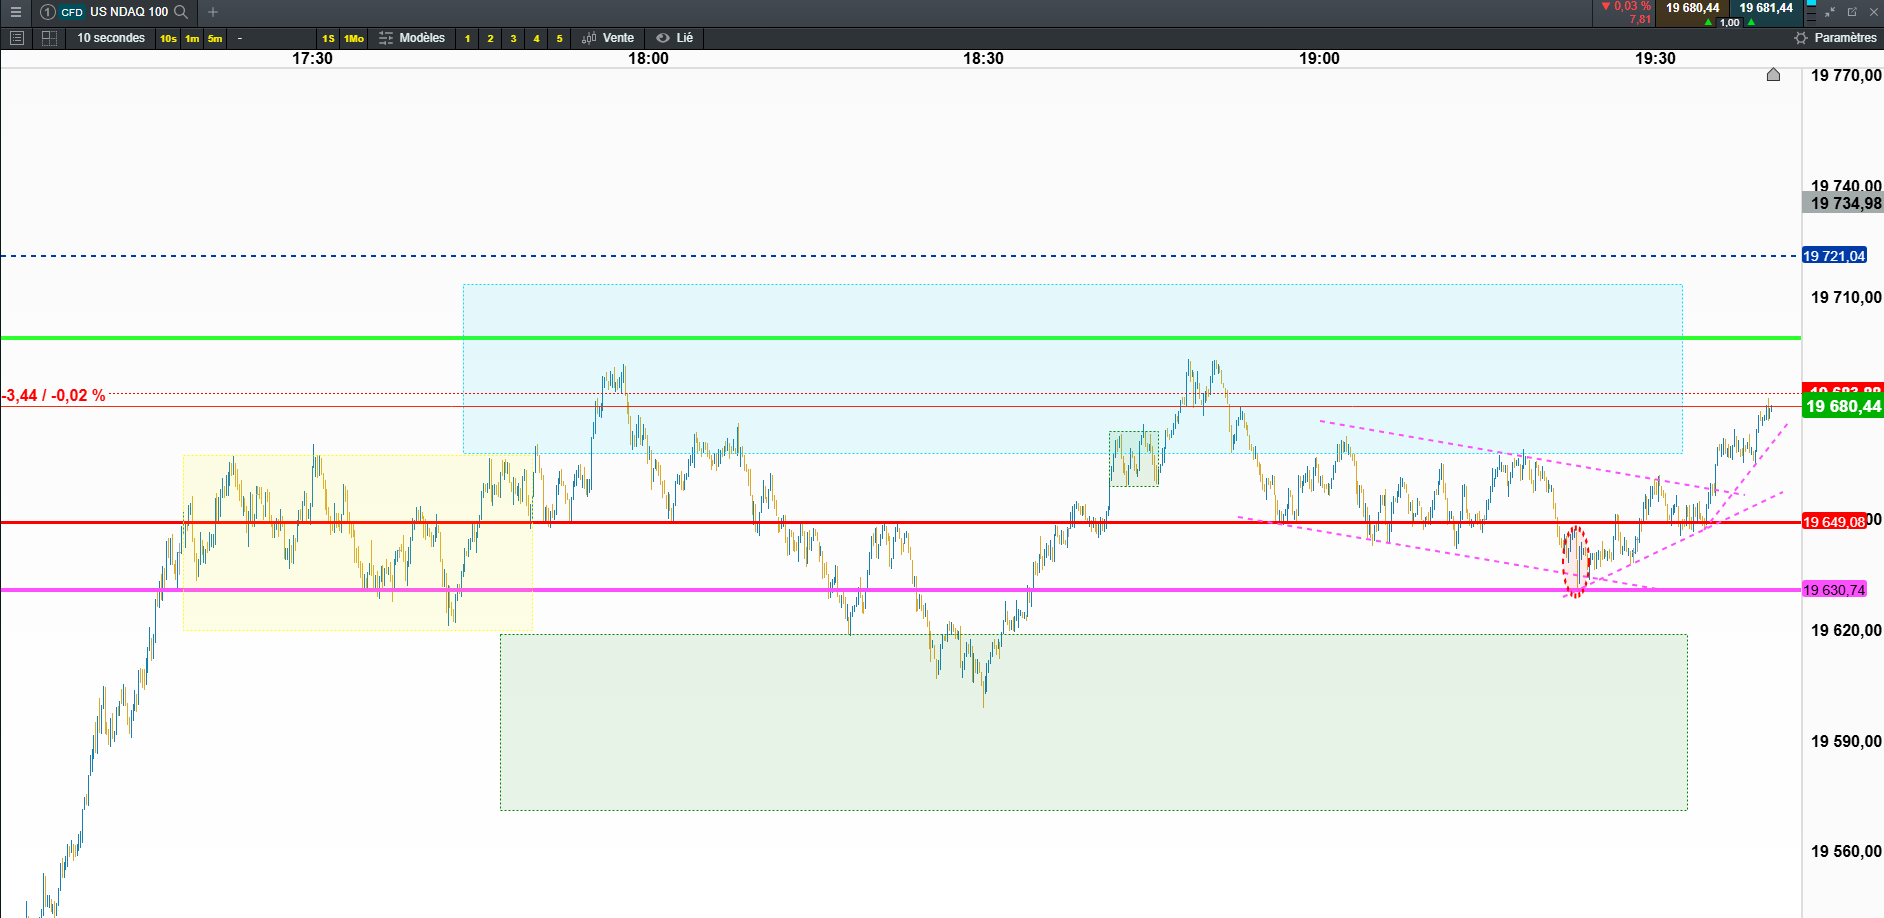The height and width of the screenshot is (918, 1884).
Task: Open the hamburger main menu
Action: tap(15, 12)
